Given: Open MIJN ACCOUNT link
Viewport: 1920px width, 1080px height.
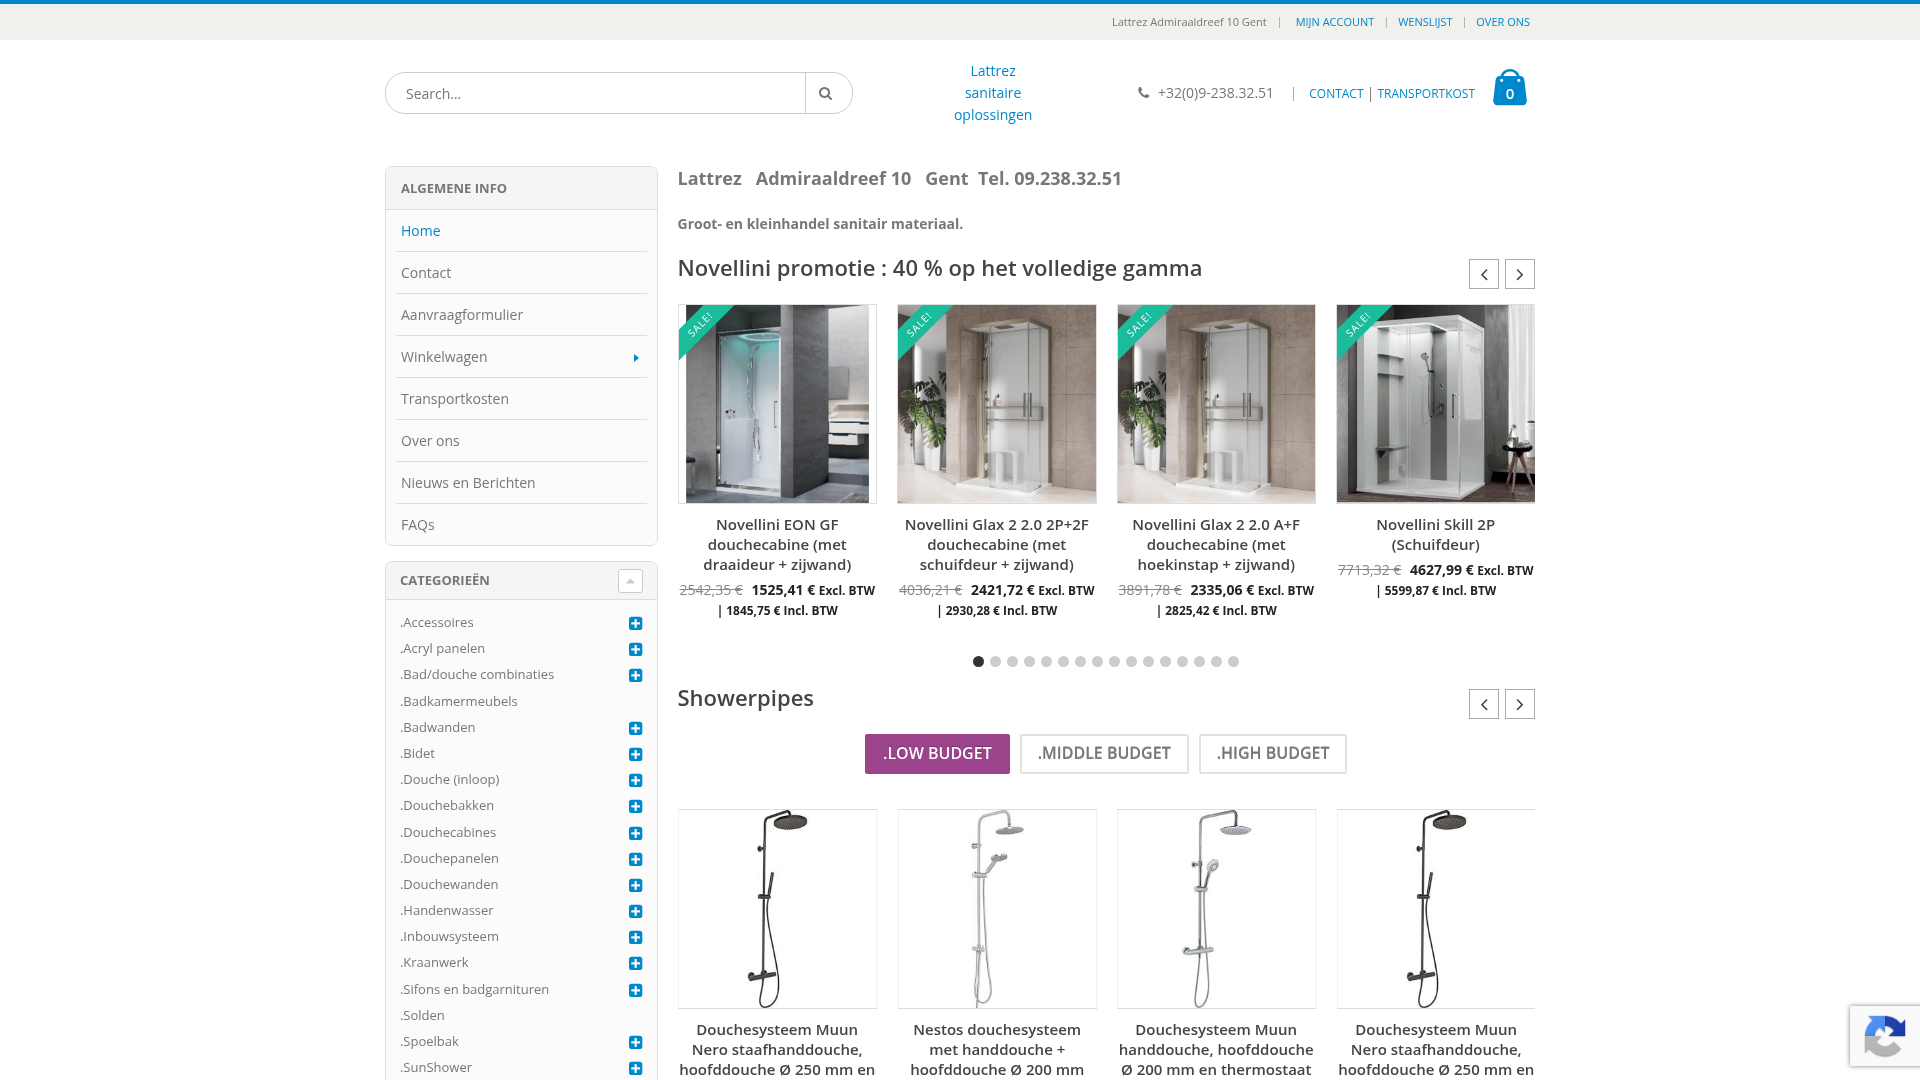Looking at the screenshot, I should coord(1335,22).
